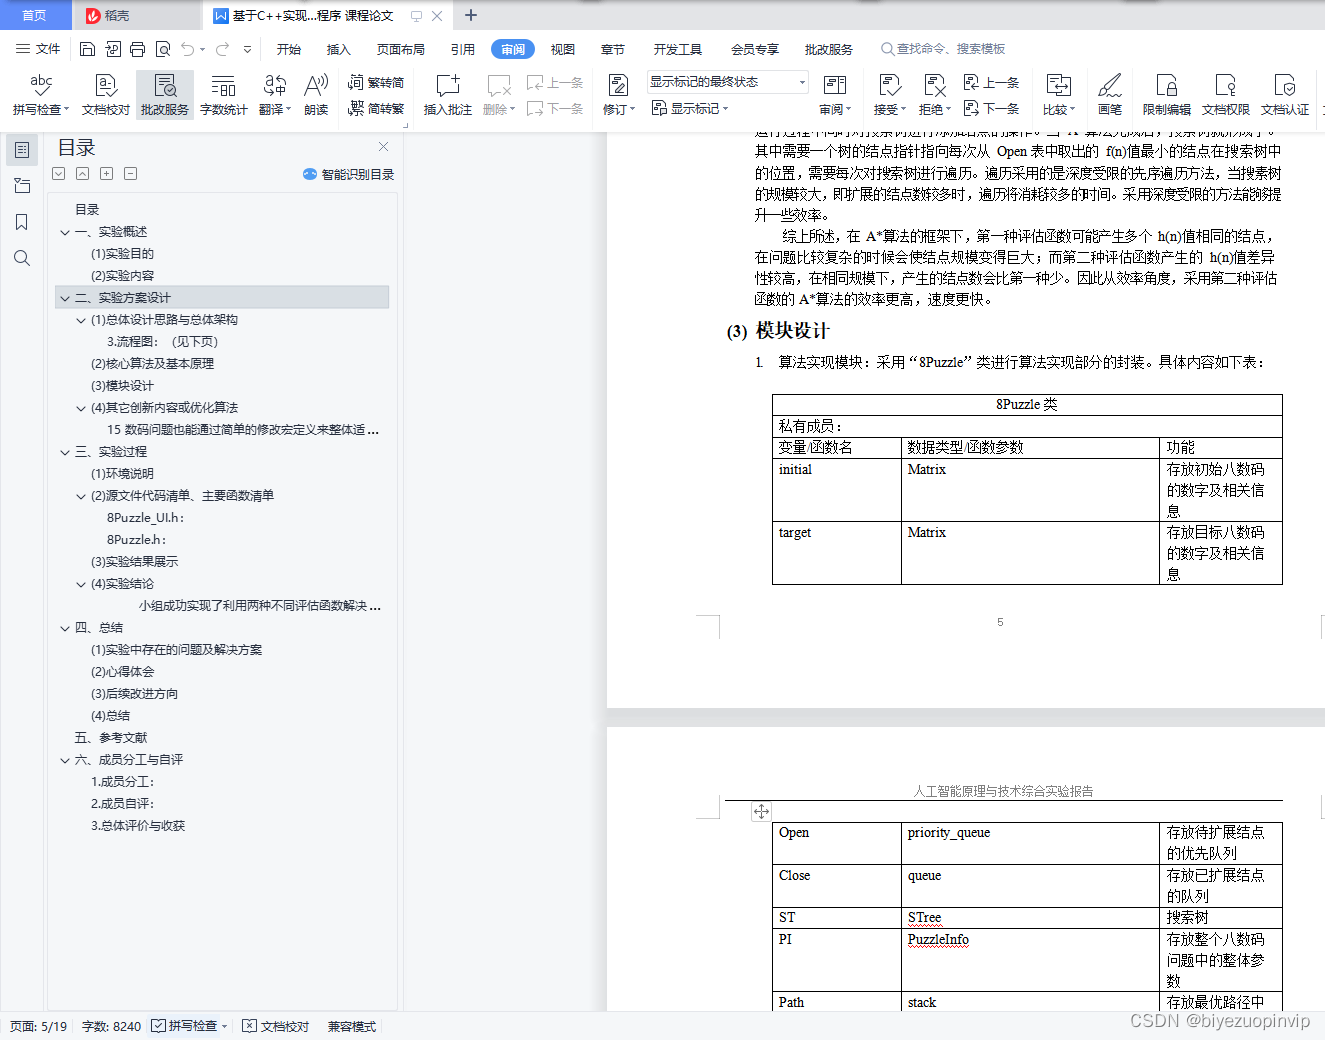The width and height of the screenshot is (1325, 1040).
Task: Click the 兼容模式 status label
Action: tap(352, 1026)
